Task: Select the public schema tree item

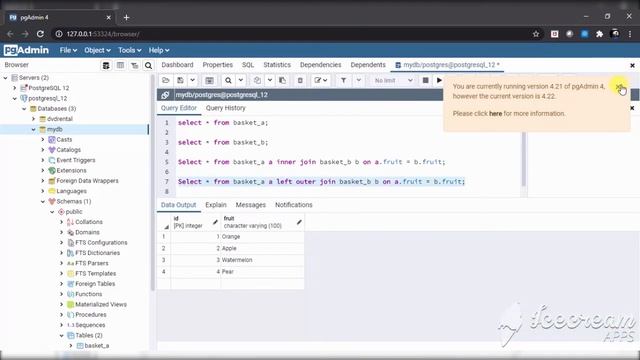Action: 74,212
